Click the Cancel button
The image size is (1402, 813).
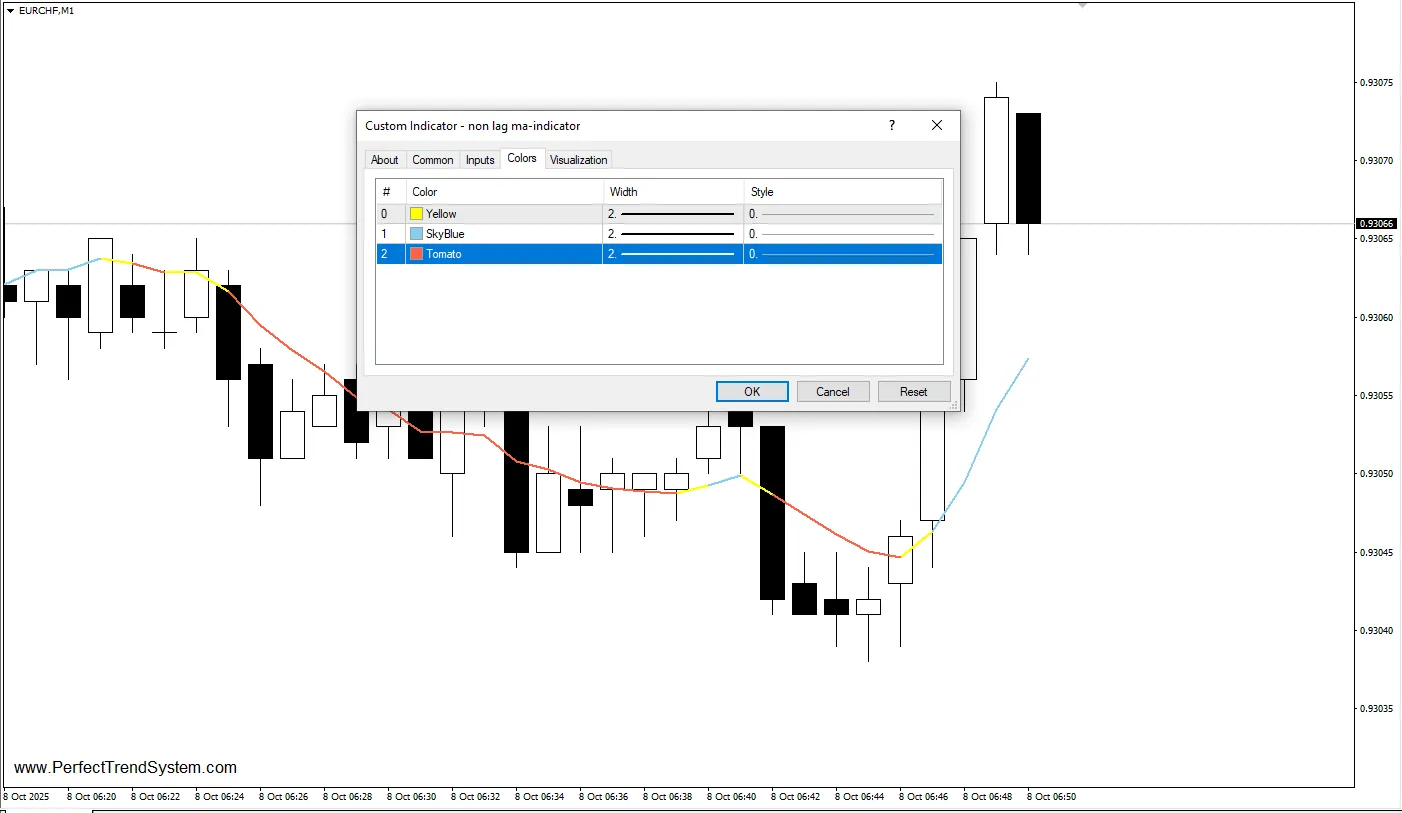833,392
